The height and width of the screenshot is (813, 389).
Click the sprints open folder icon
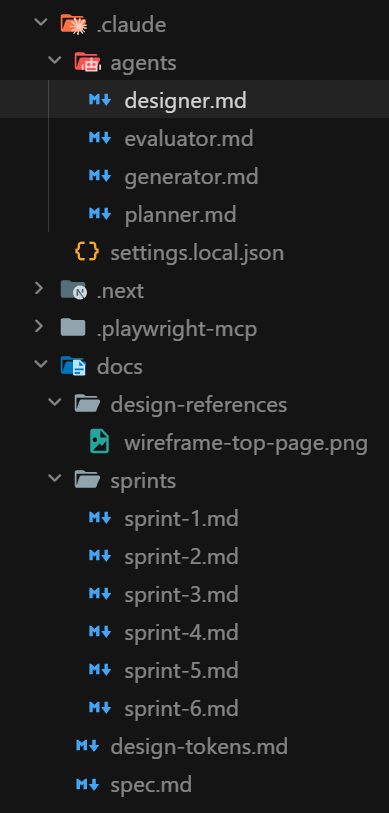(87, 480)
